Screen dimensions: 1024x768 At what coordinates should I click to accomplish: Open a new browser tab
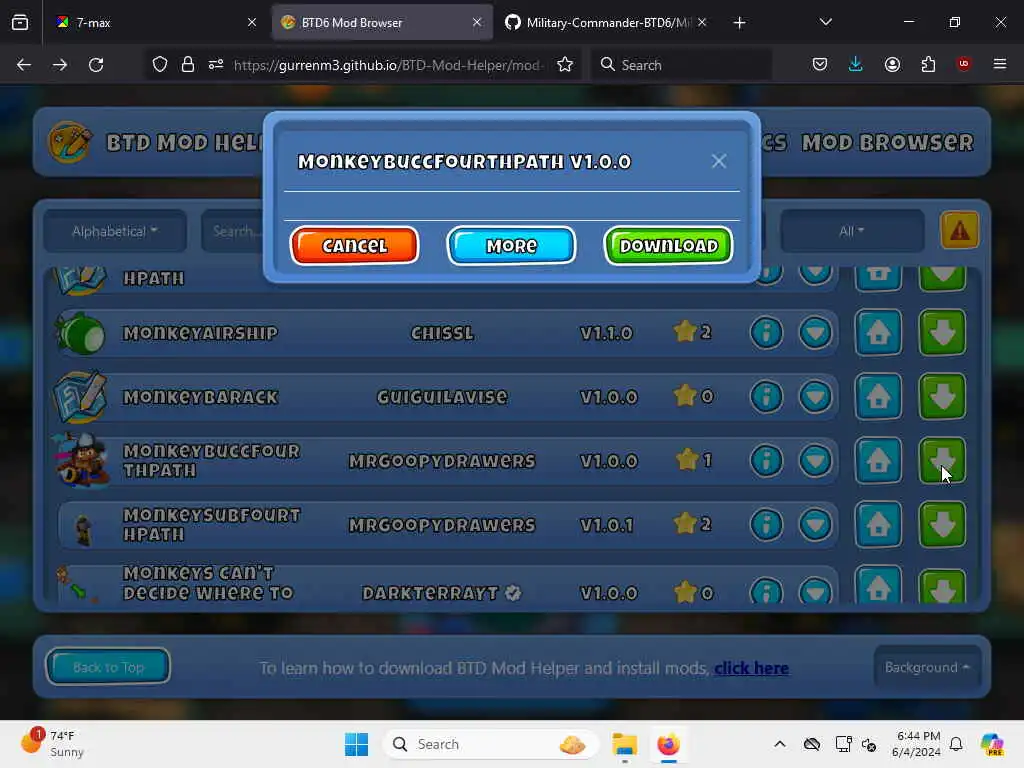point(739,23)
